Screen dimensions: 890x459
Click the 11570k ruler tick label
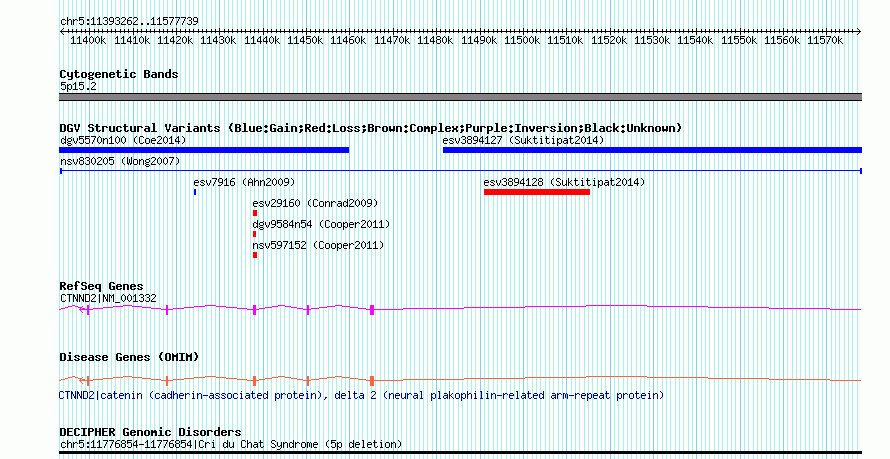tap(825, 41)
